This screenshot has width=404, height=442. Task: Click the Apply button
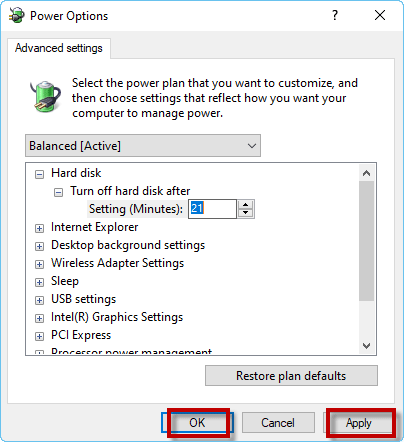coord(358,423)
